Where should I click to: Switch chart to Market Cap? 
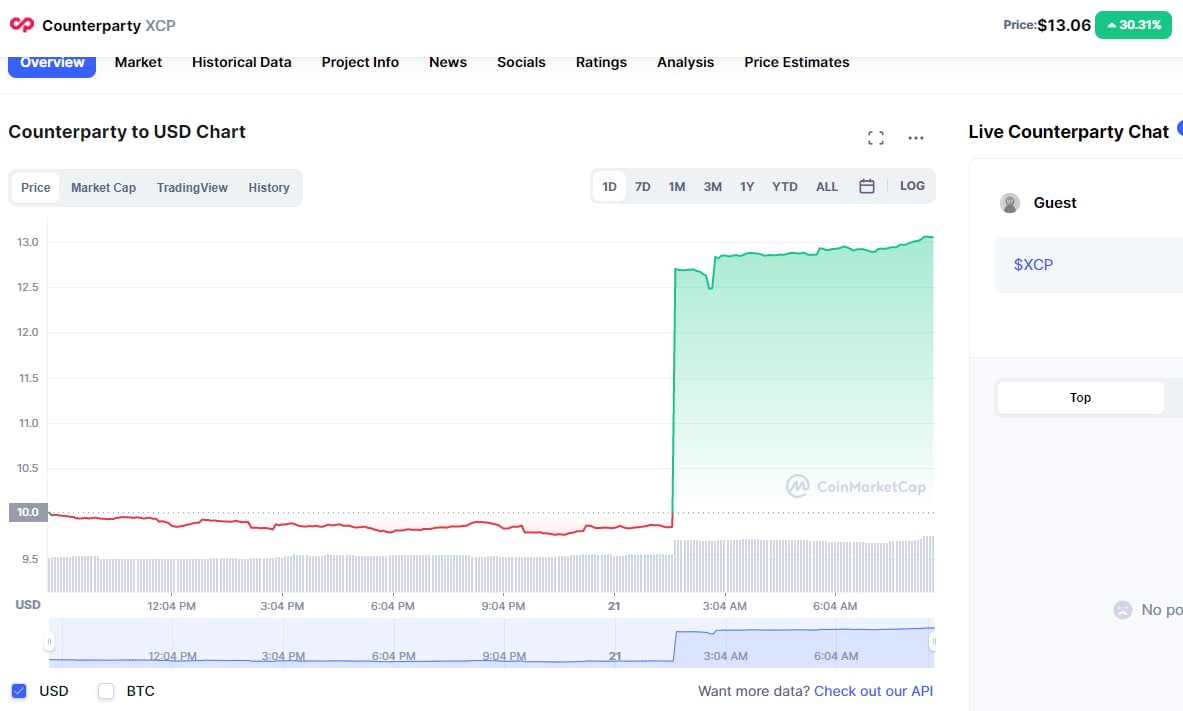103,188
